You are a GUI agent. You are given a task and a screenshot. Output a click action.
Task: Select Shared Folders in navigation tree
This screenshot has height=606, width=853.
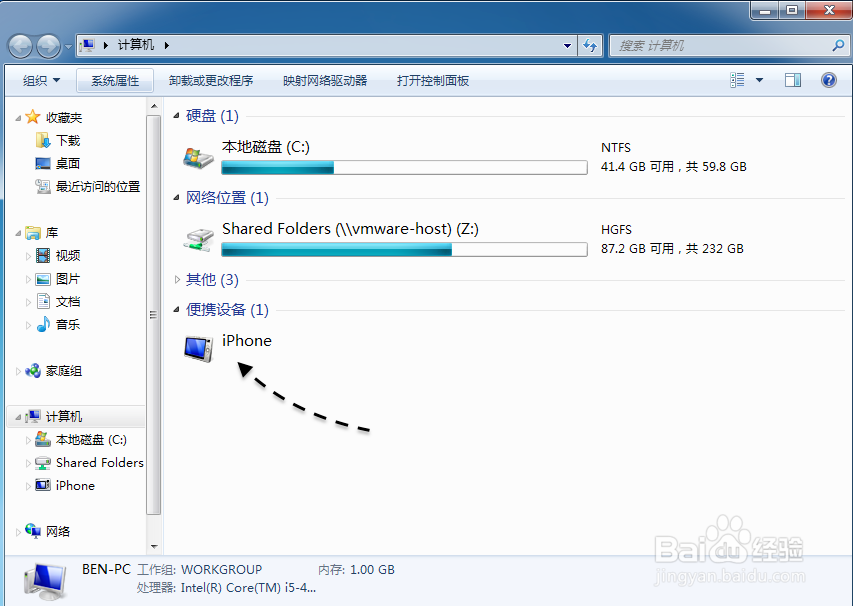tap(100, 462)
